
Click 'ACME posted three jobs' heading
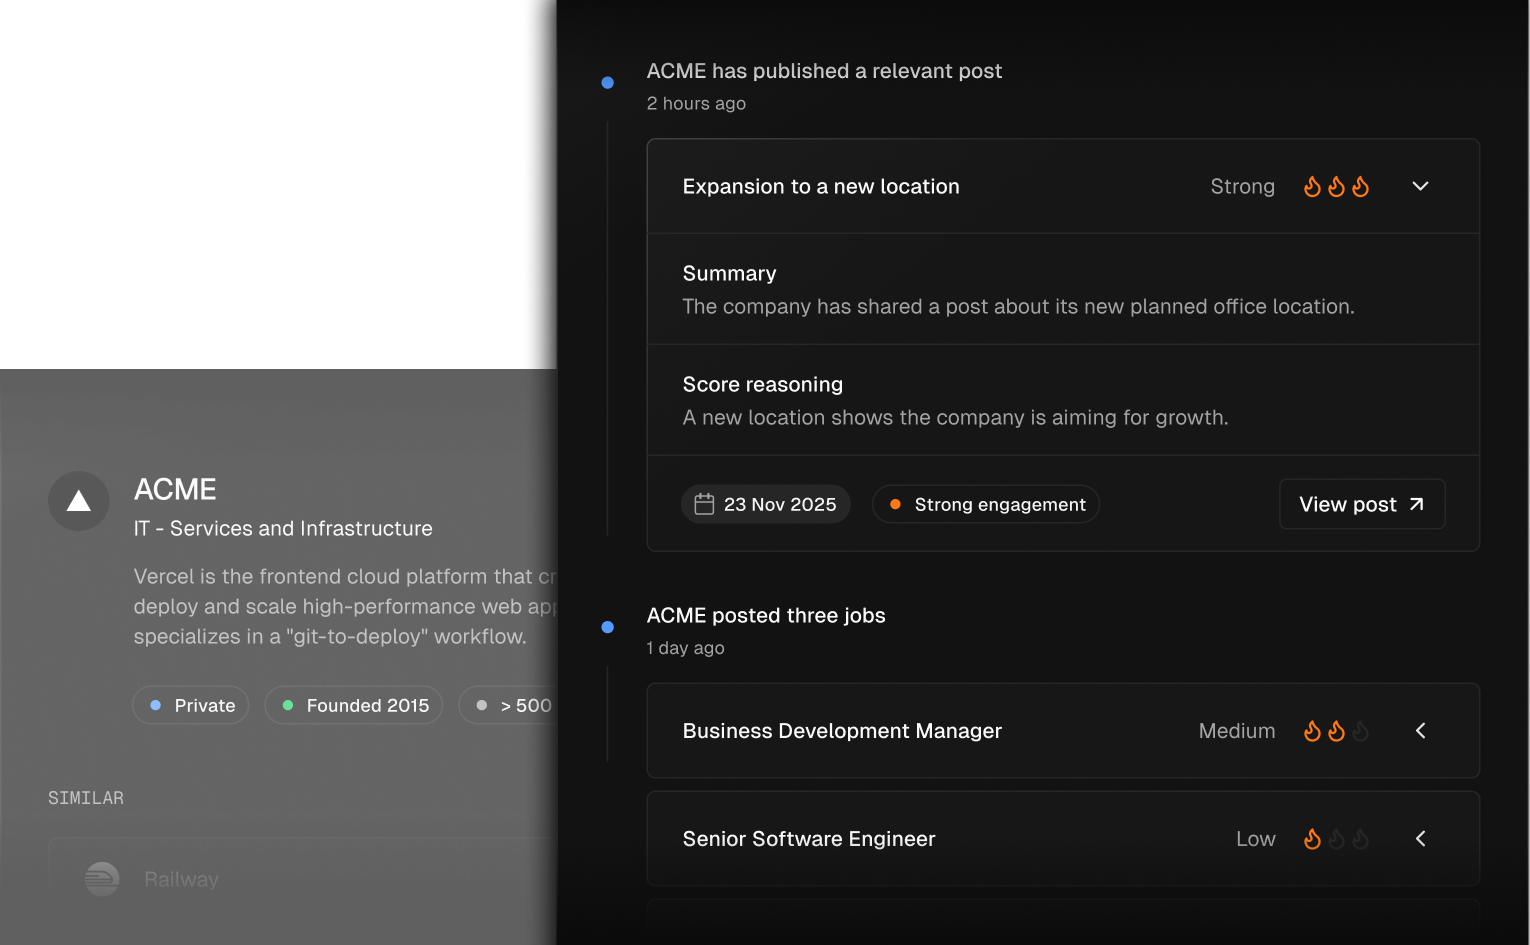pos(766,615)
